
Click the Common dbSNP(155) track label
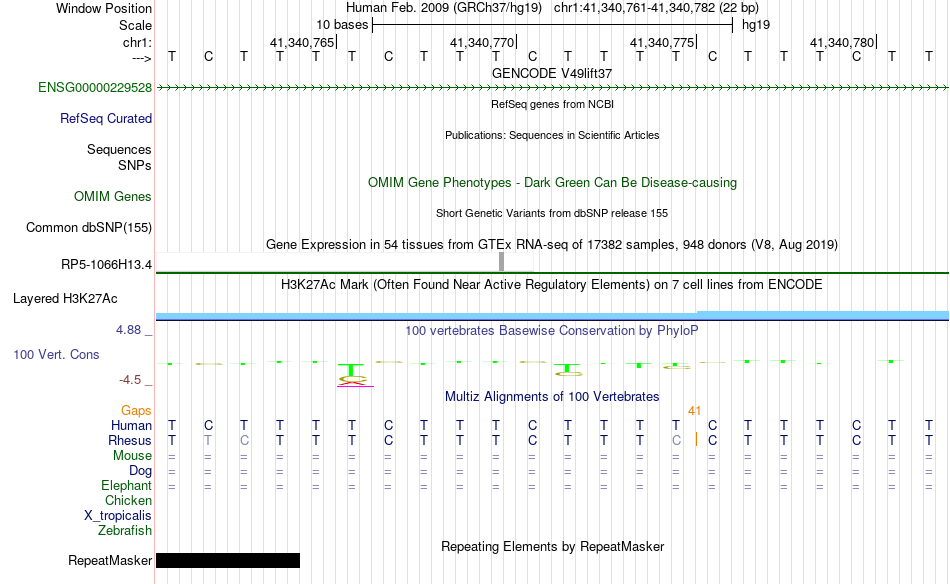[89, 227]
